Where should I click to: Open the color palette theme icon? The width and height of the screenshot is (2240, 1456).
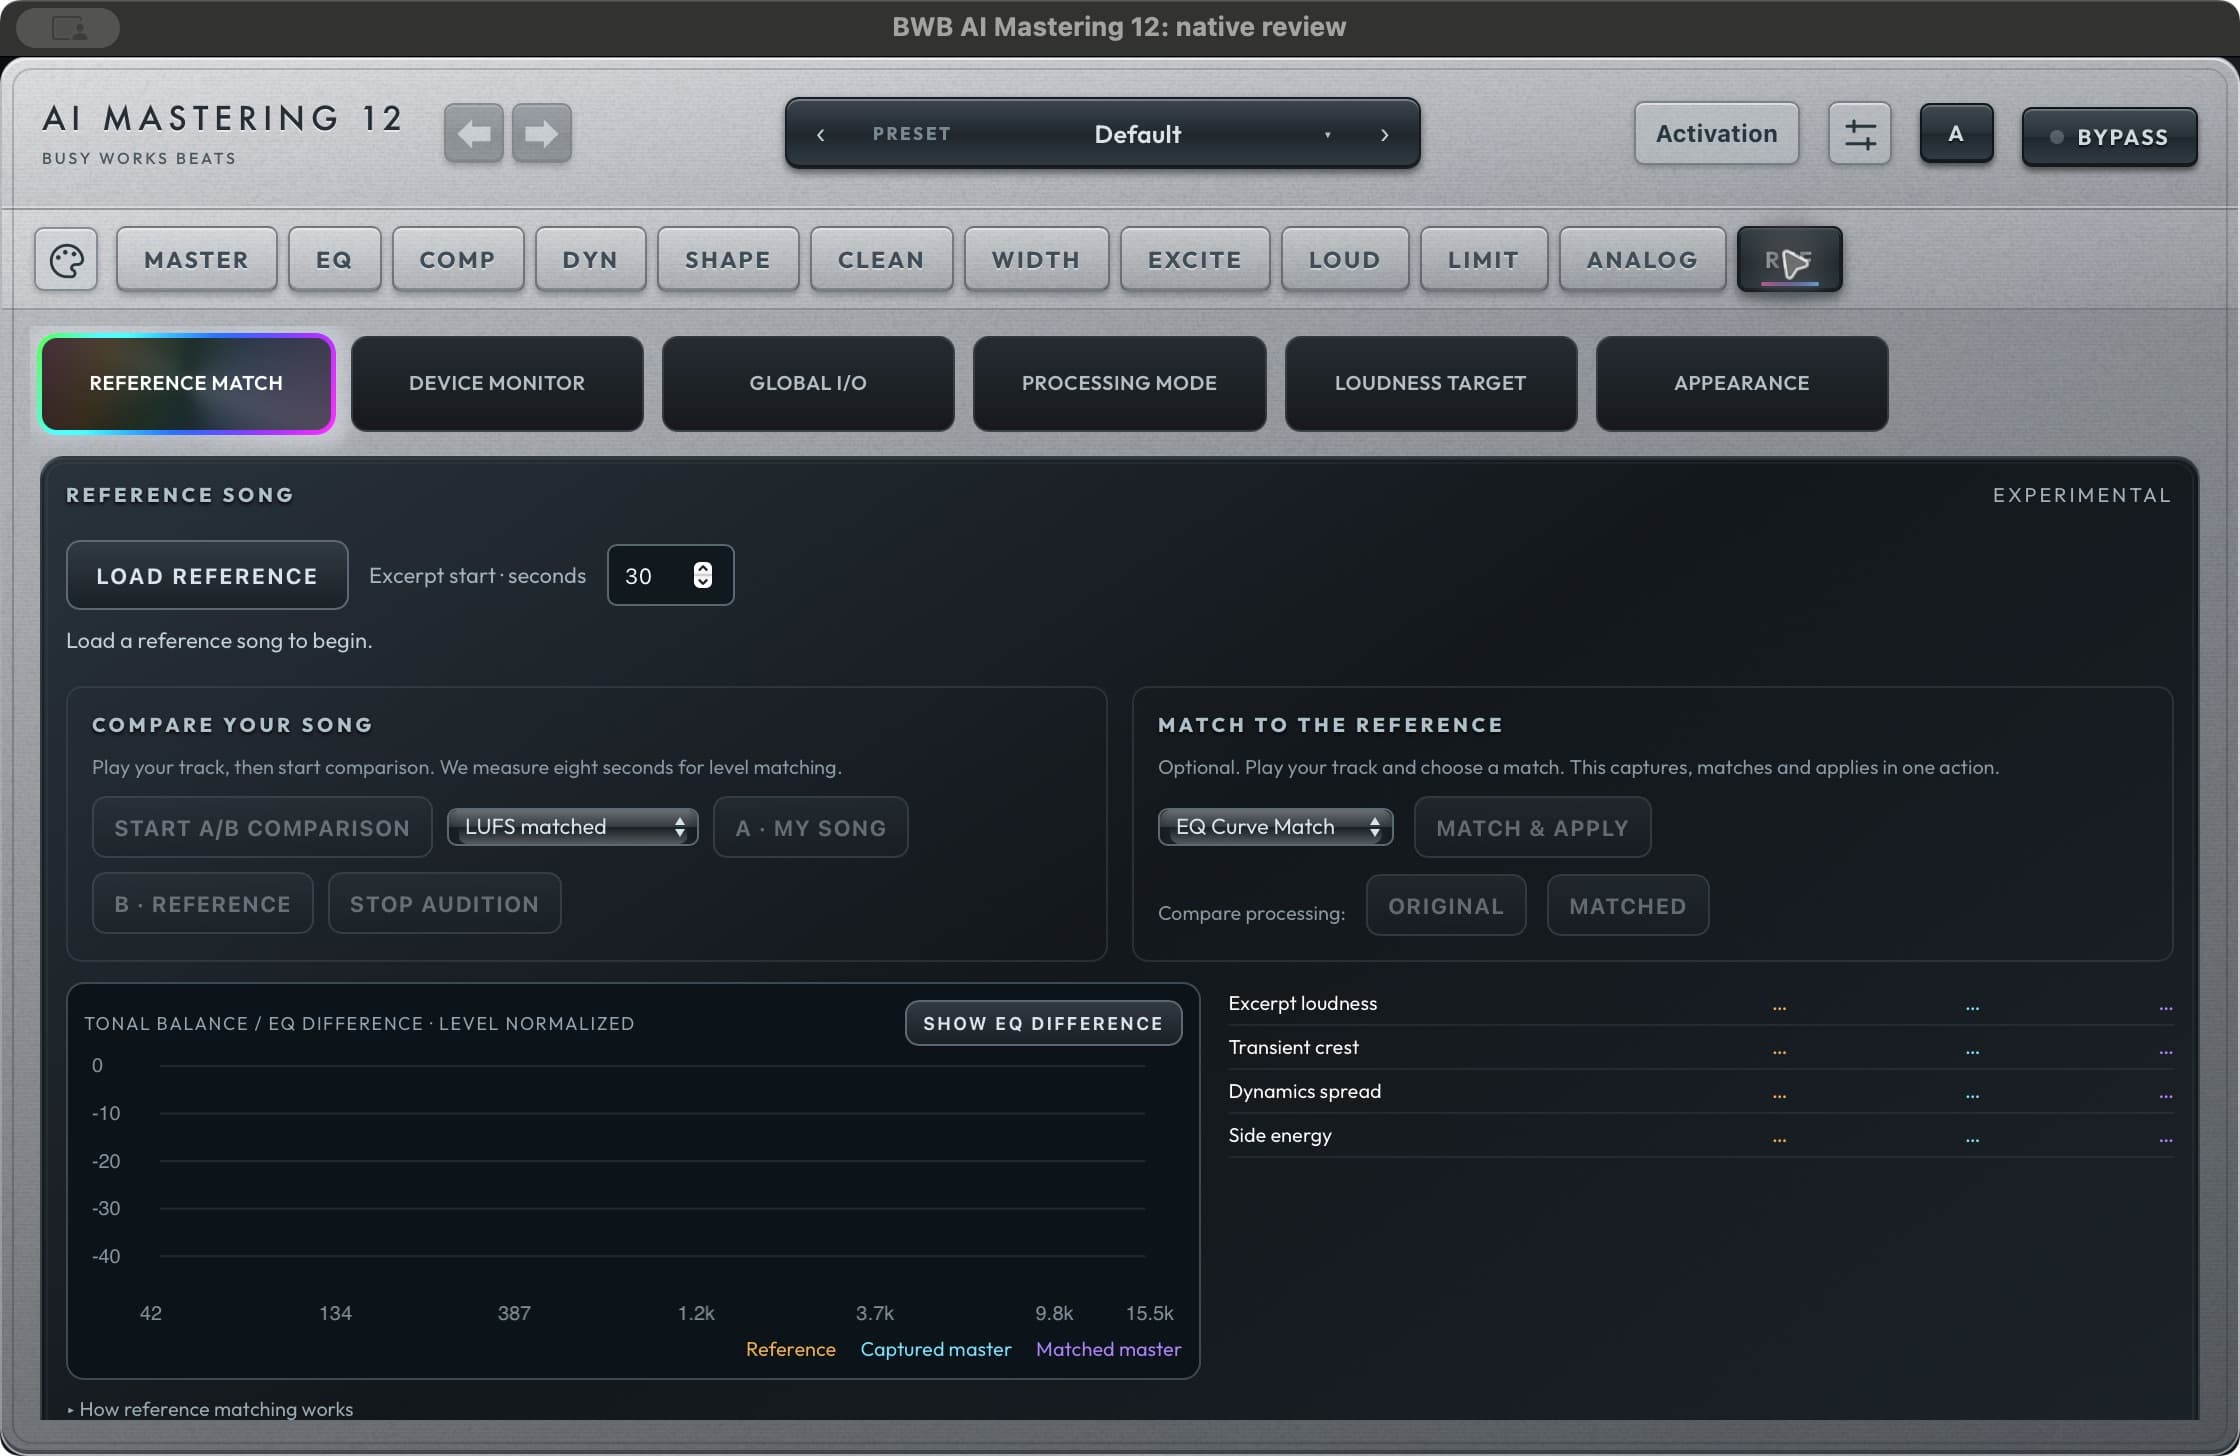tap(66, 260)
